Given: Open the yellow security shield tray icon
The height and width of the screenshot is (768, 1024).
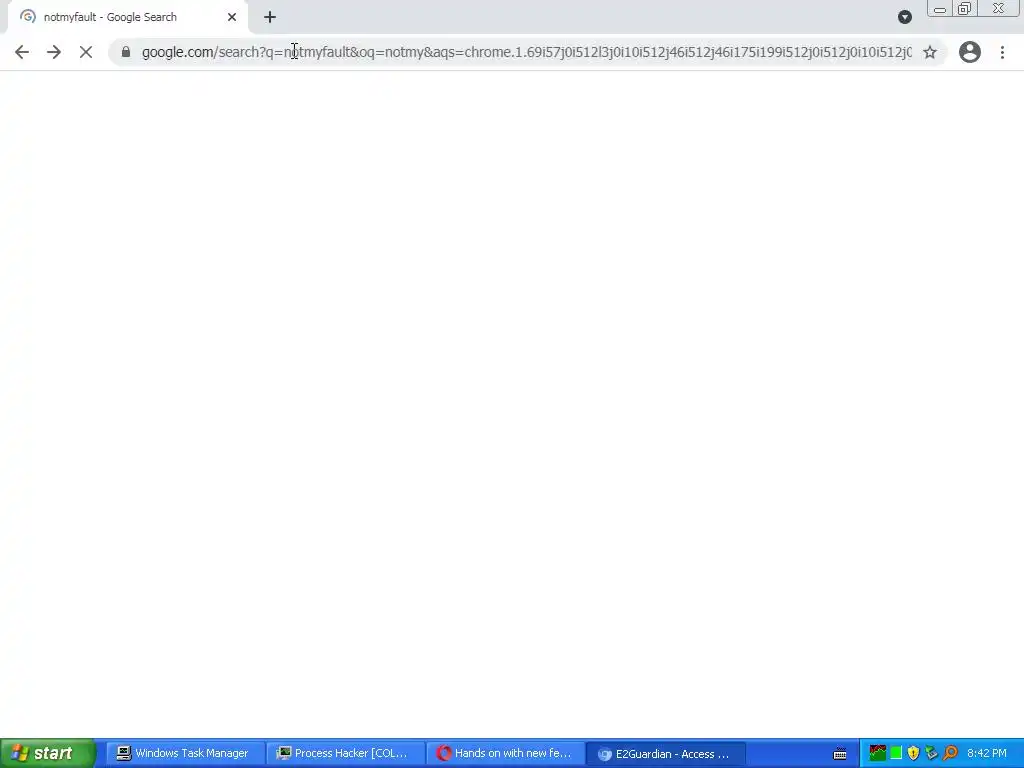Looking at the screenshot, I should pos(913,753).
